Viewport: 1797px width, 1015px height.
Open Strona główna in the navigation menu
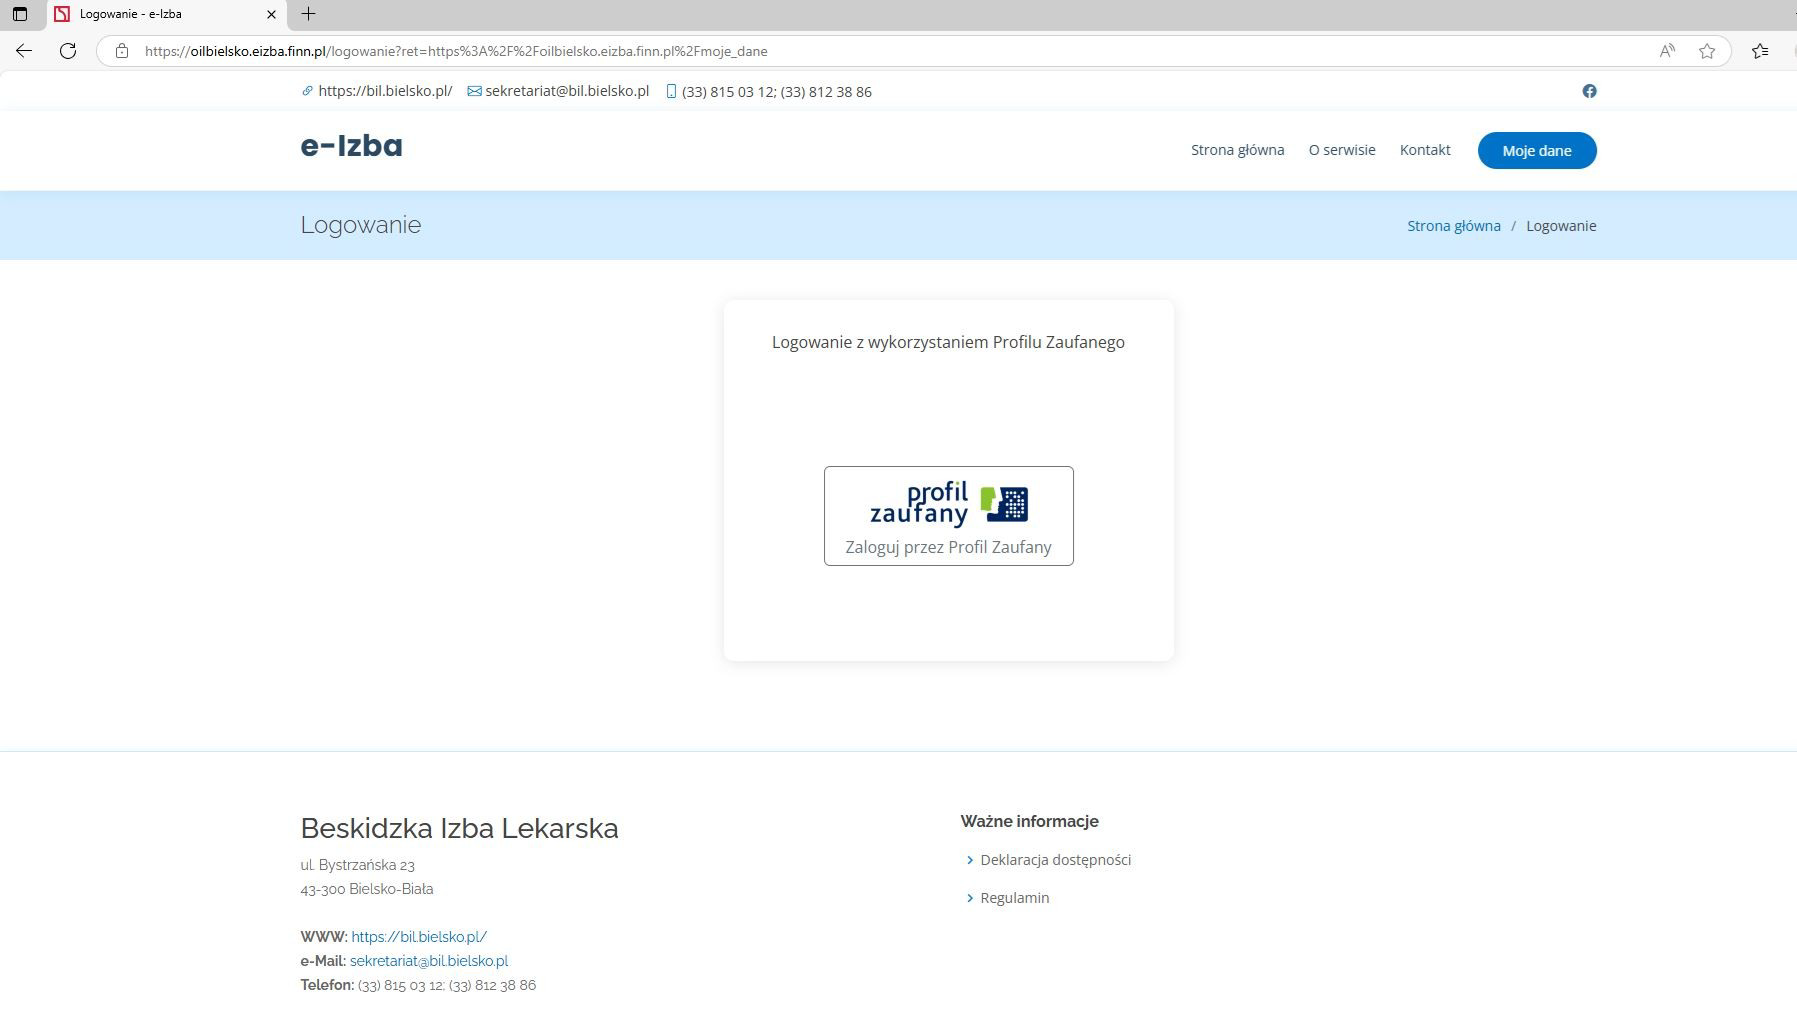[1237, 150]
